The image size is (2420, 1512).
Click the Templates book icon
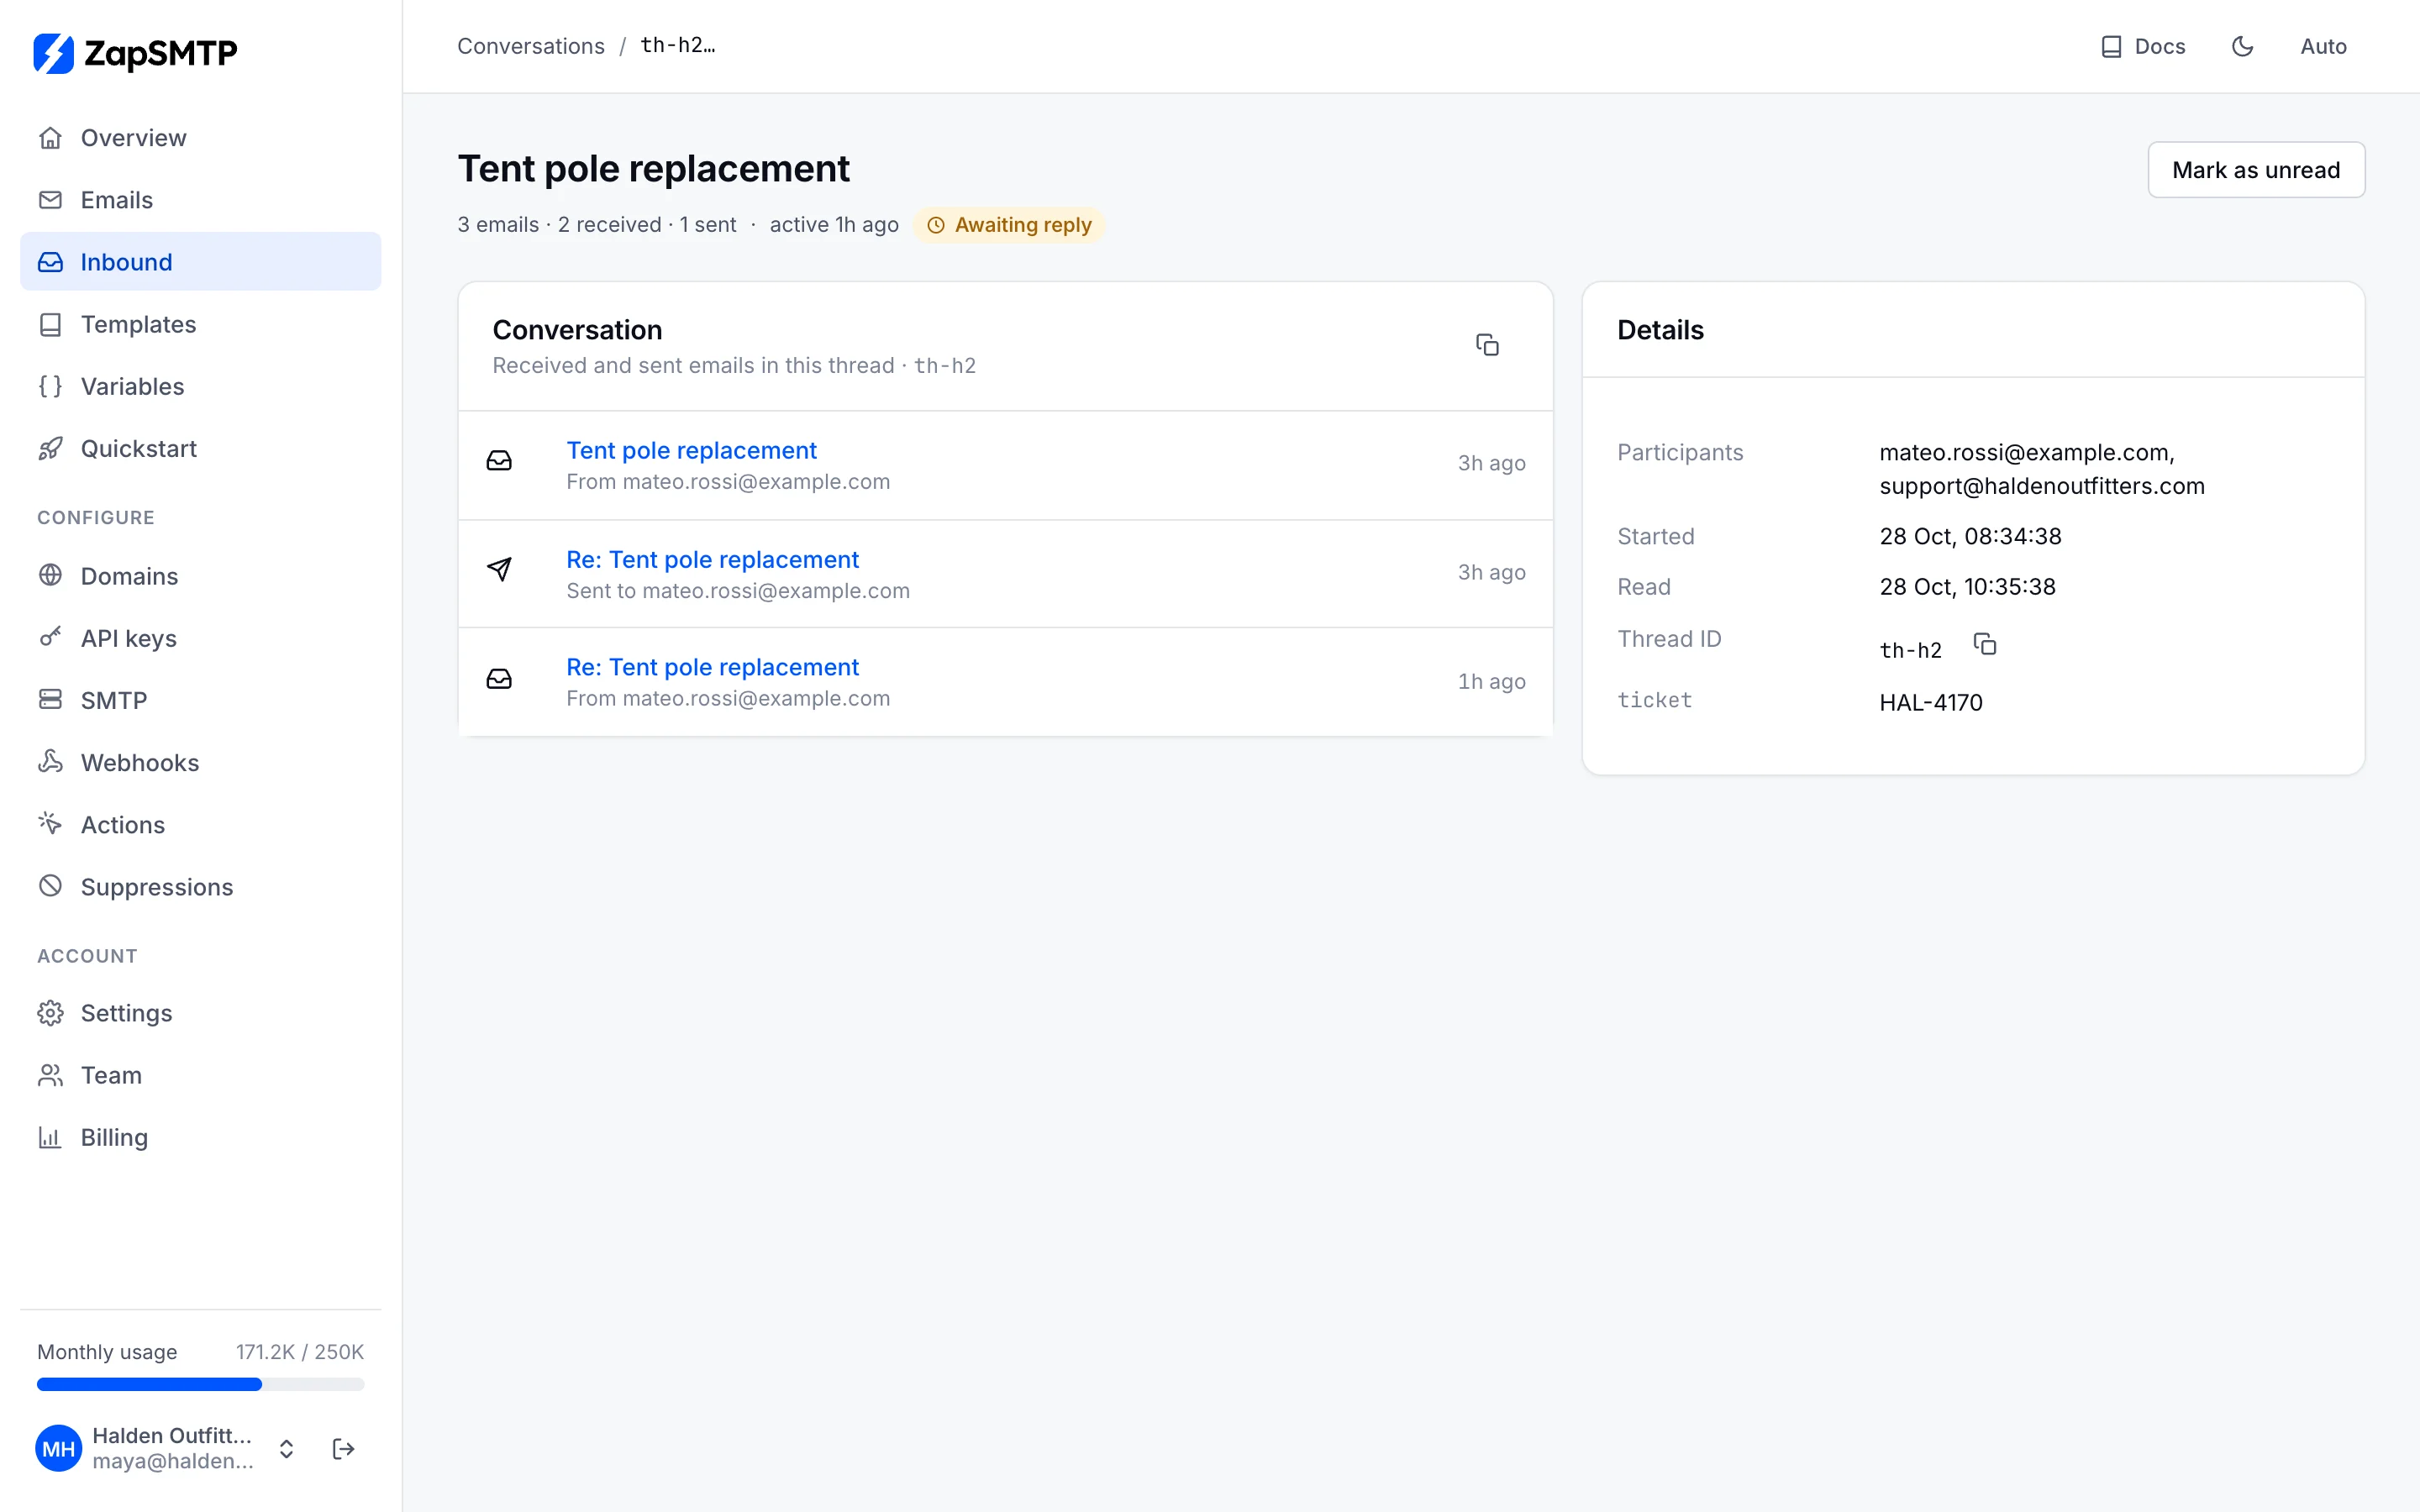[50, 324]
